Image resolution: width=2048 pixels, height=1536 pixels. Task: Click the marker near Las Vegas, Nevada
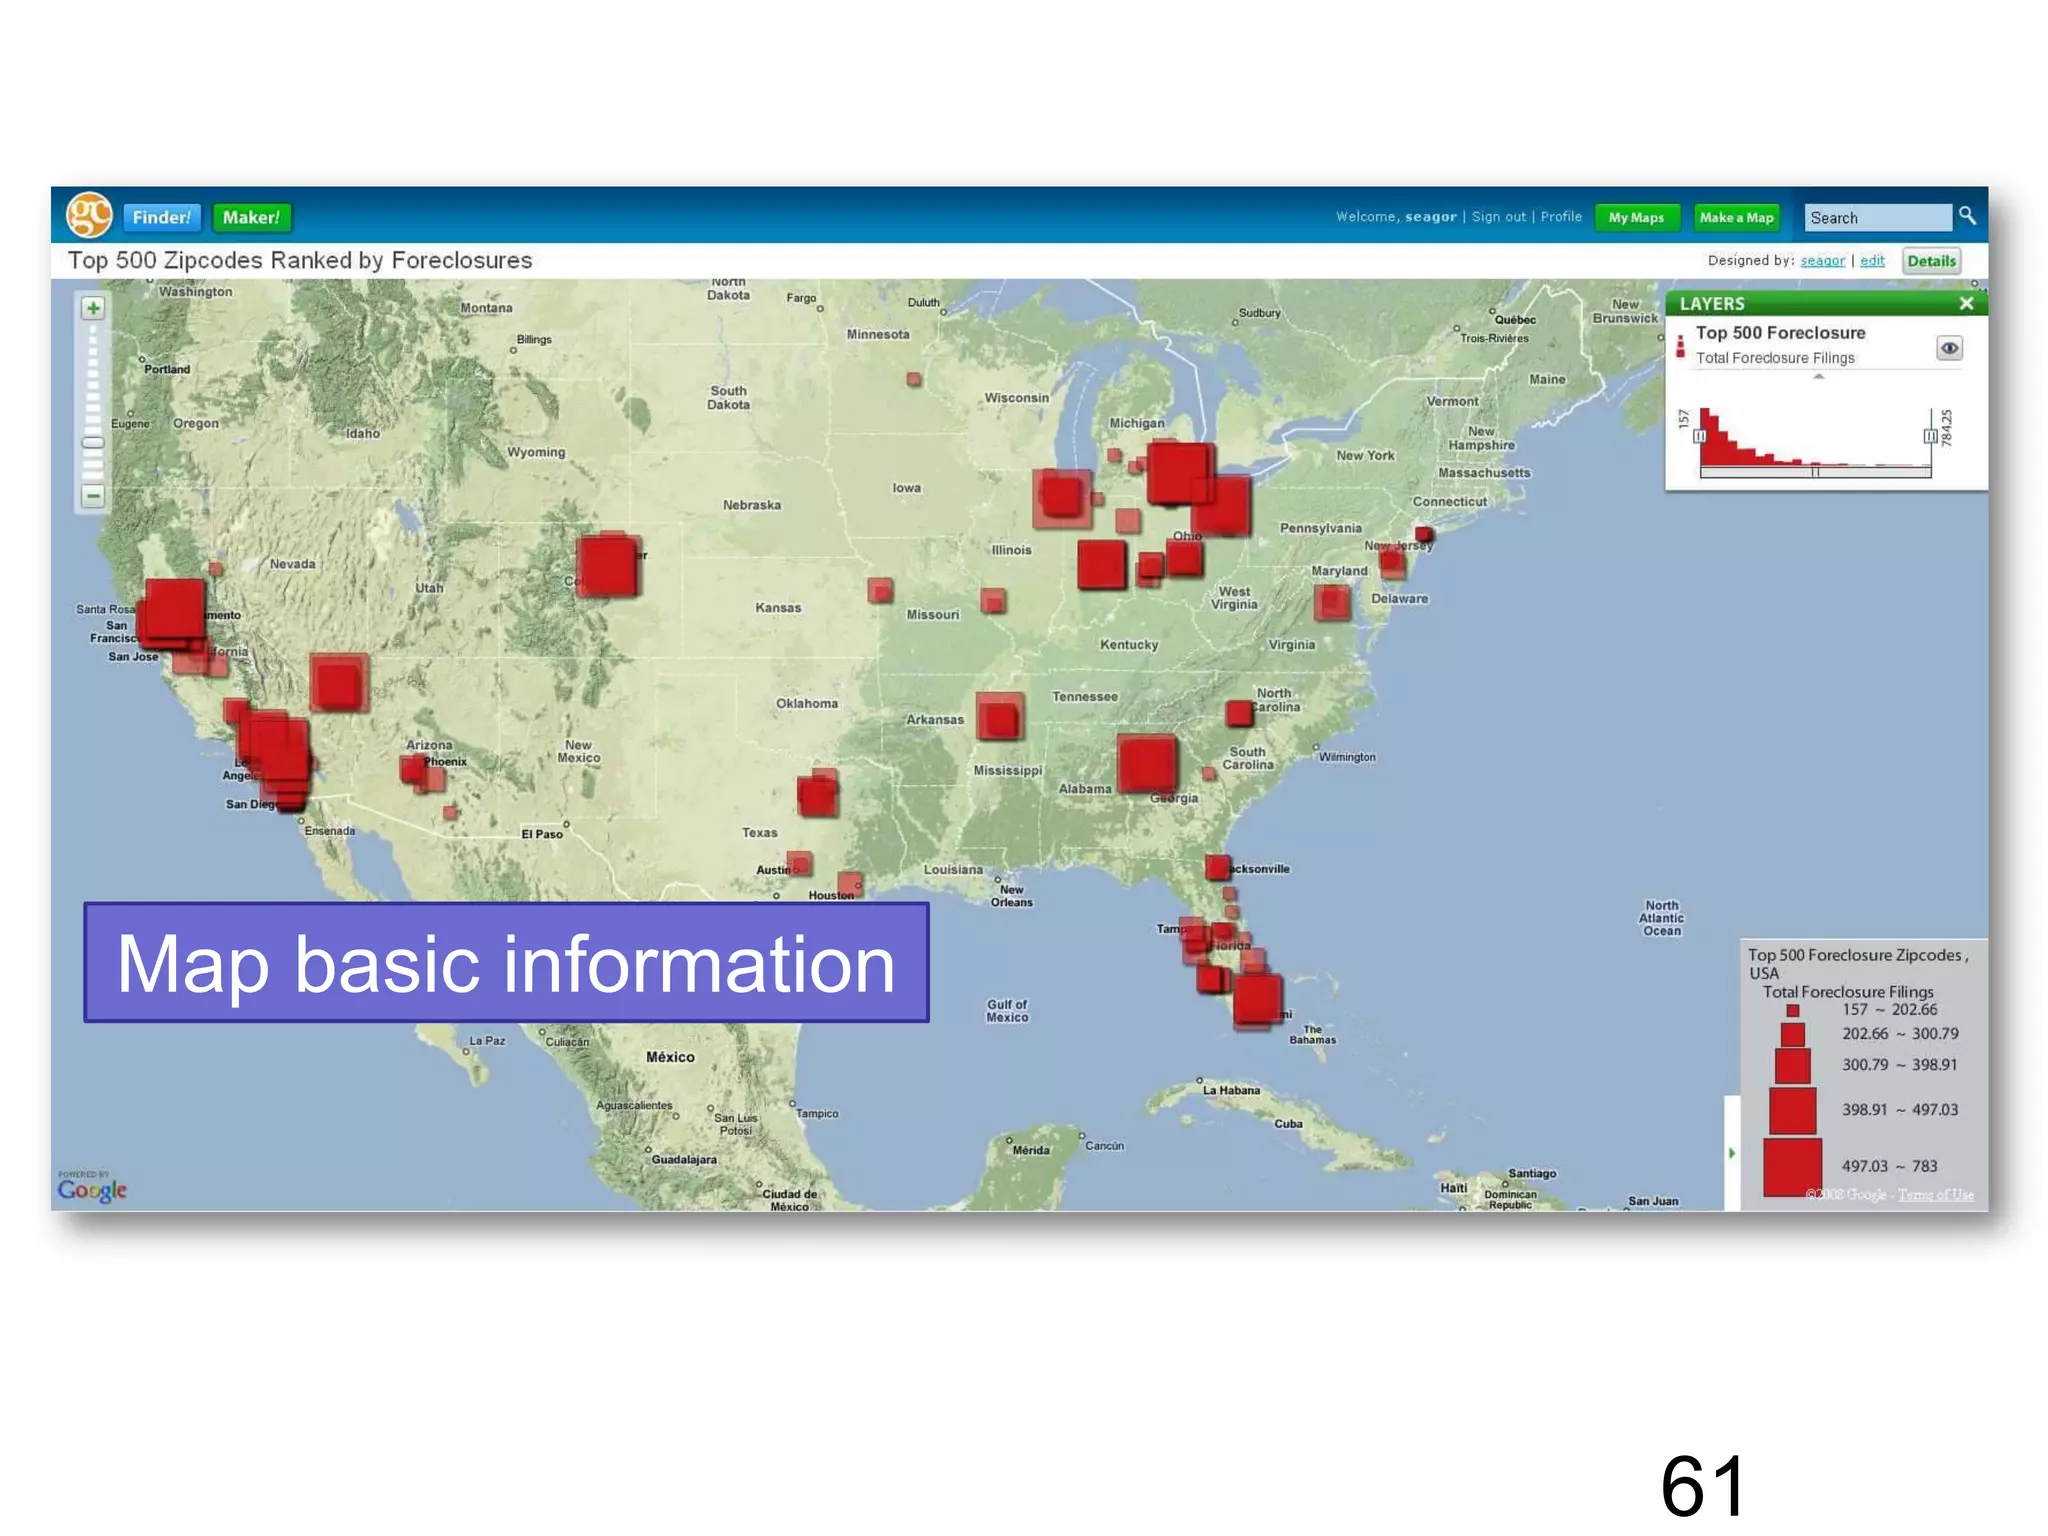point(338,684)
